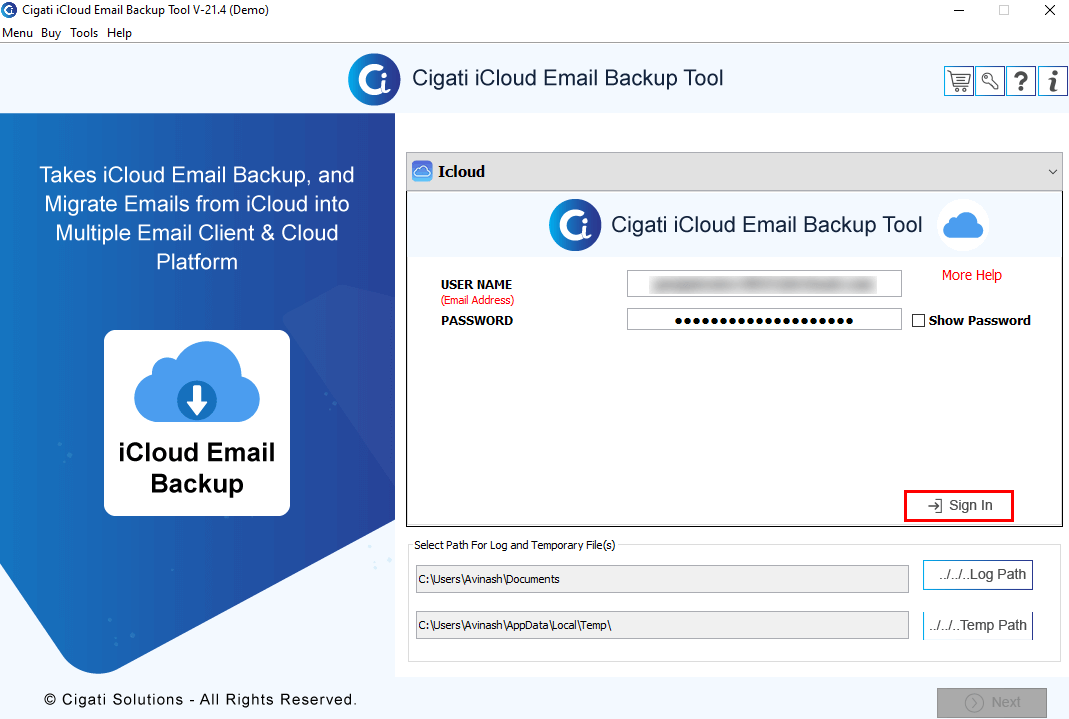The width and height of the screenshot is (1069, 719).
Task: Click the Sign In button
Action: click(959, 506)
